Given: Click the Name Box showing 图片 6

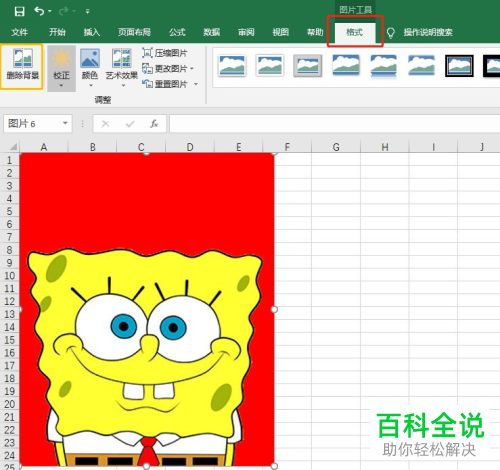Looking at the screenshot, I should coord(32,124).
